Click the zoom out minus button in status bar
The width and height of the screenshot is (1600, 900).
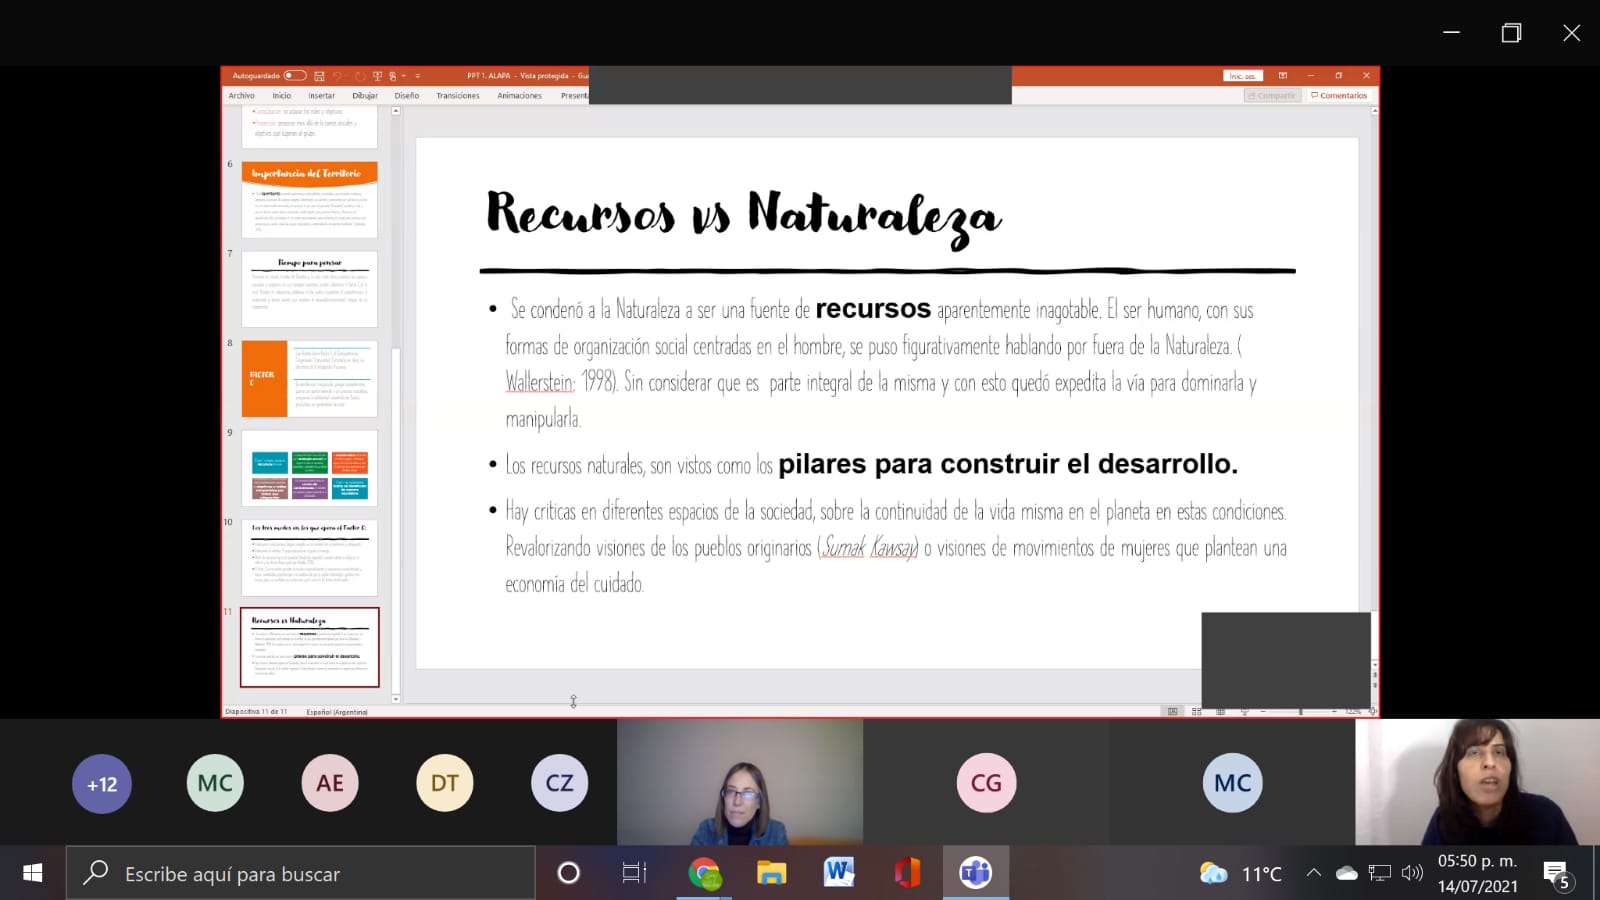(x=1264, y=712)
